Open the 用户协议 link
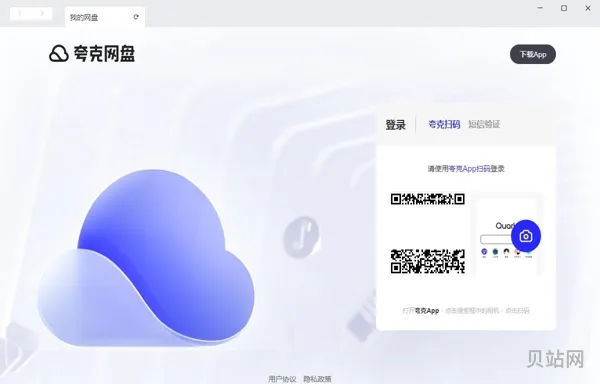Image resolution: width=600 pixels, height=384 pixels. click(282, 379)
